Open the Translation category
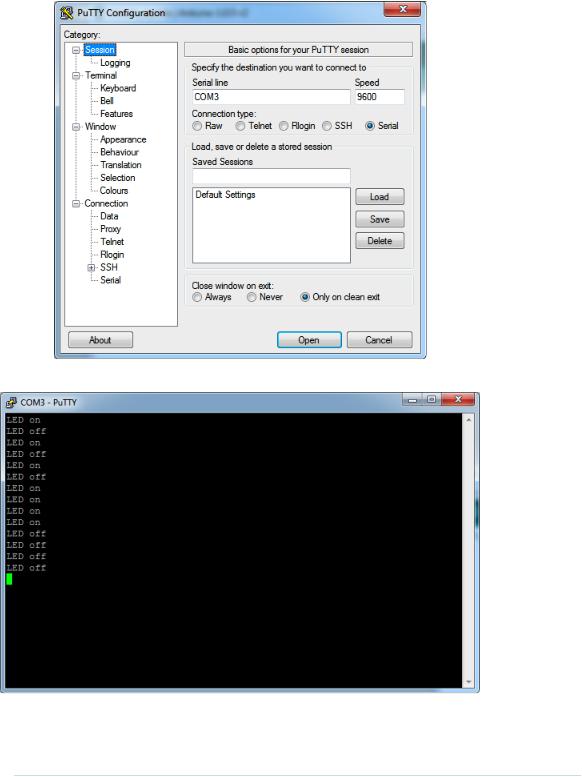 click(x=120, y=165)
